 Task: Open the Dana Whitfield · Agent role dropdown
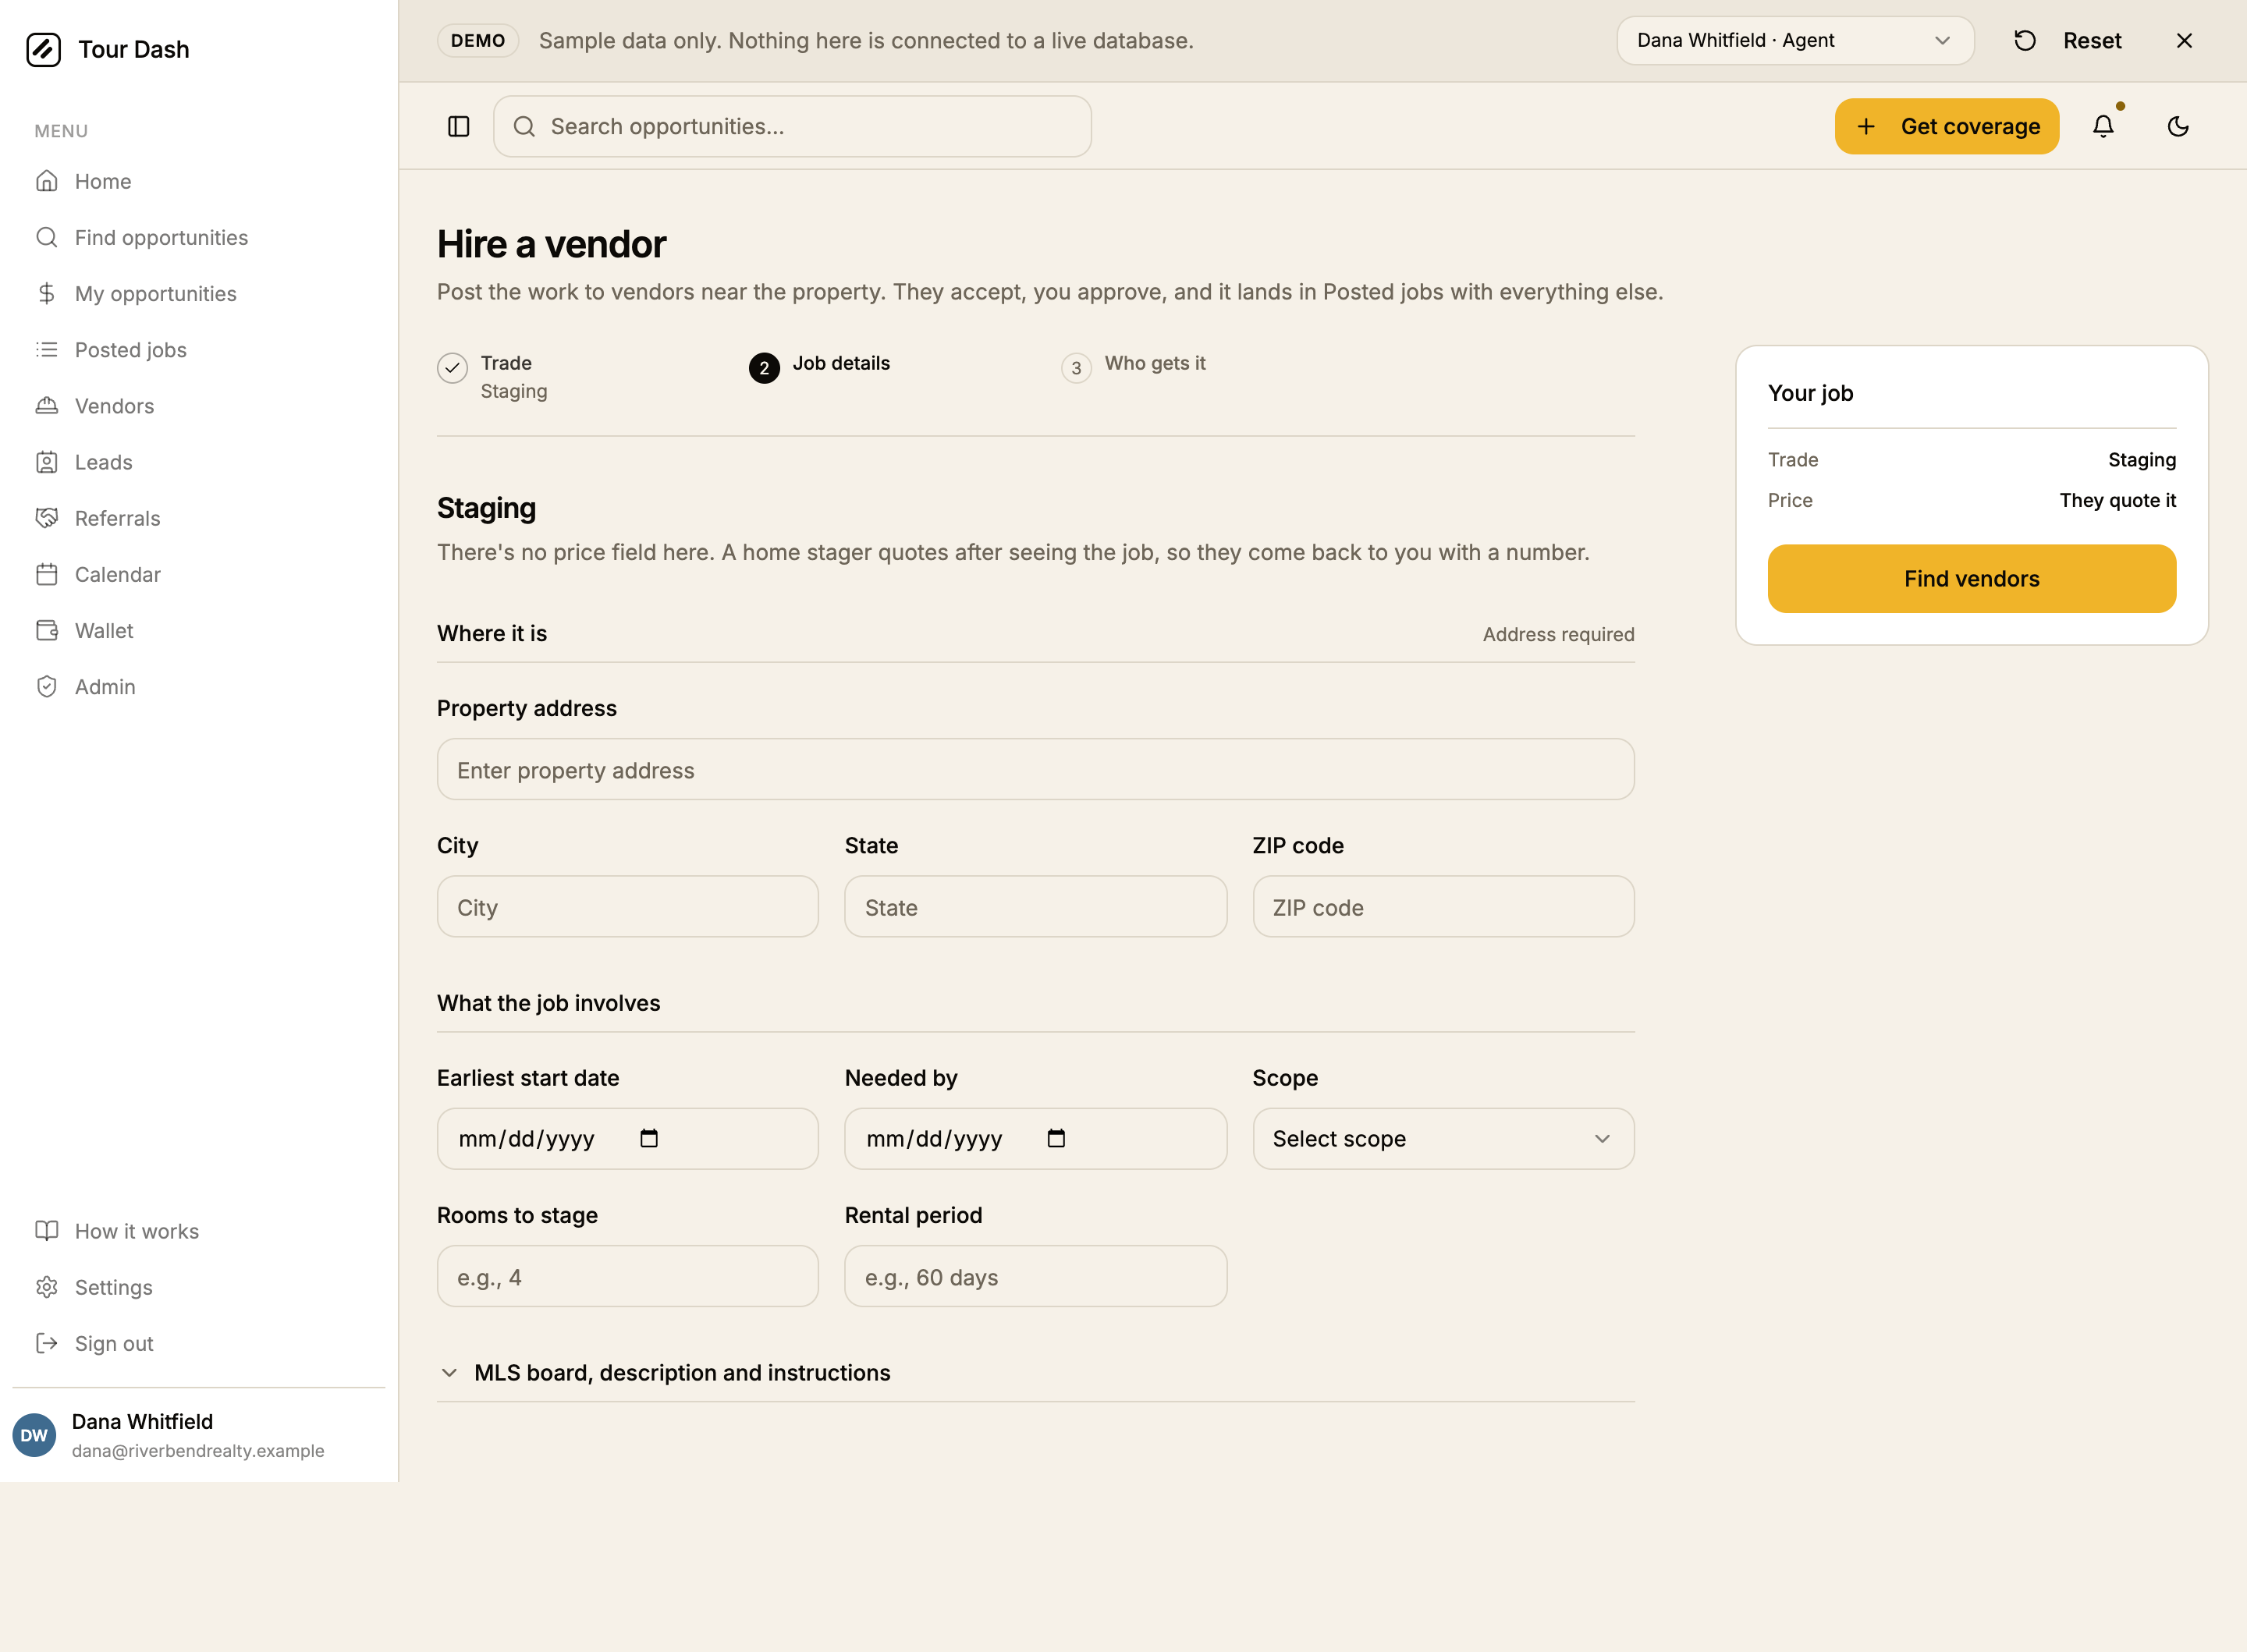pyautogui.click(x=1795, y=41)
